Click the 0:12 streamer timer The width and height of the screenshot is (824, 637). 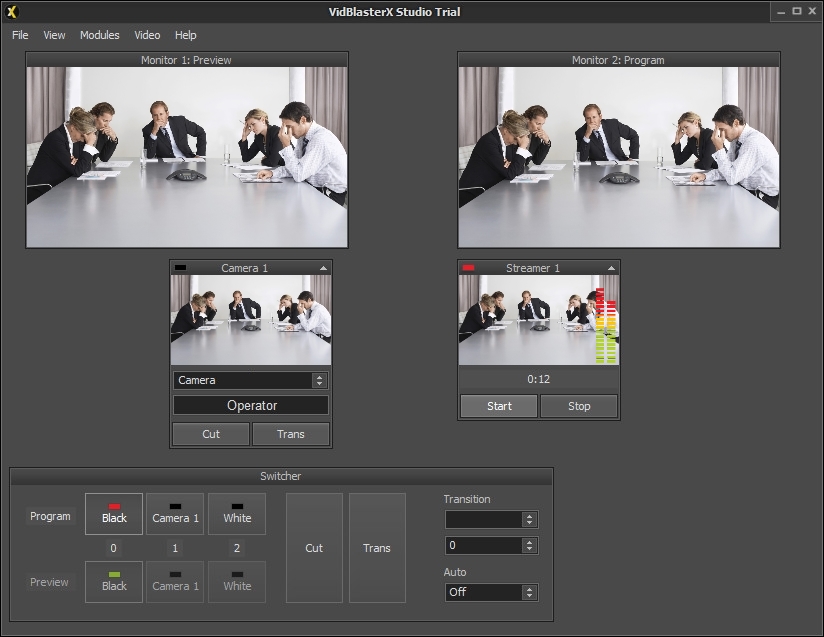click(539, 379)
